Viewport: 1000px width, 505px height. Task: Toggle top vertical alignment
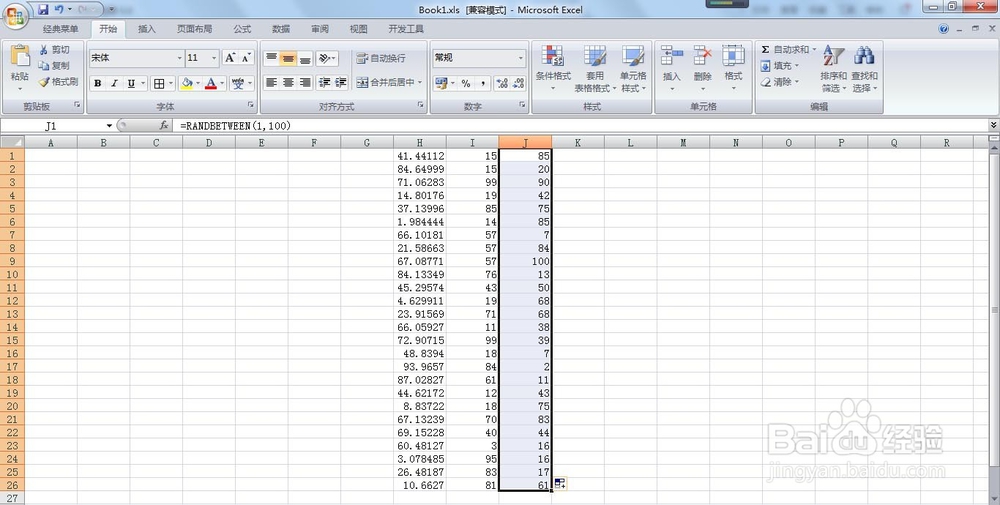[x=271, y=59]
